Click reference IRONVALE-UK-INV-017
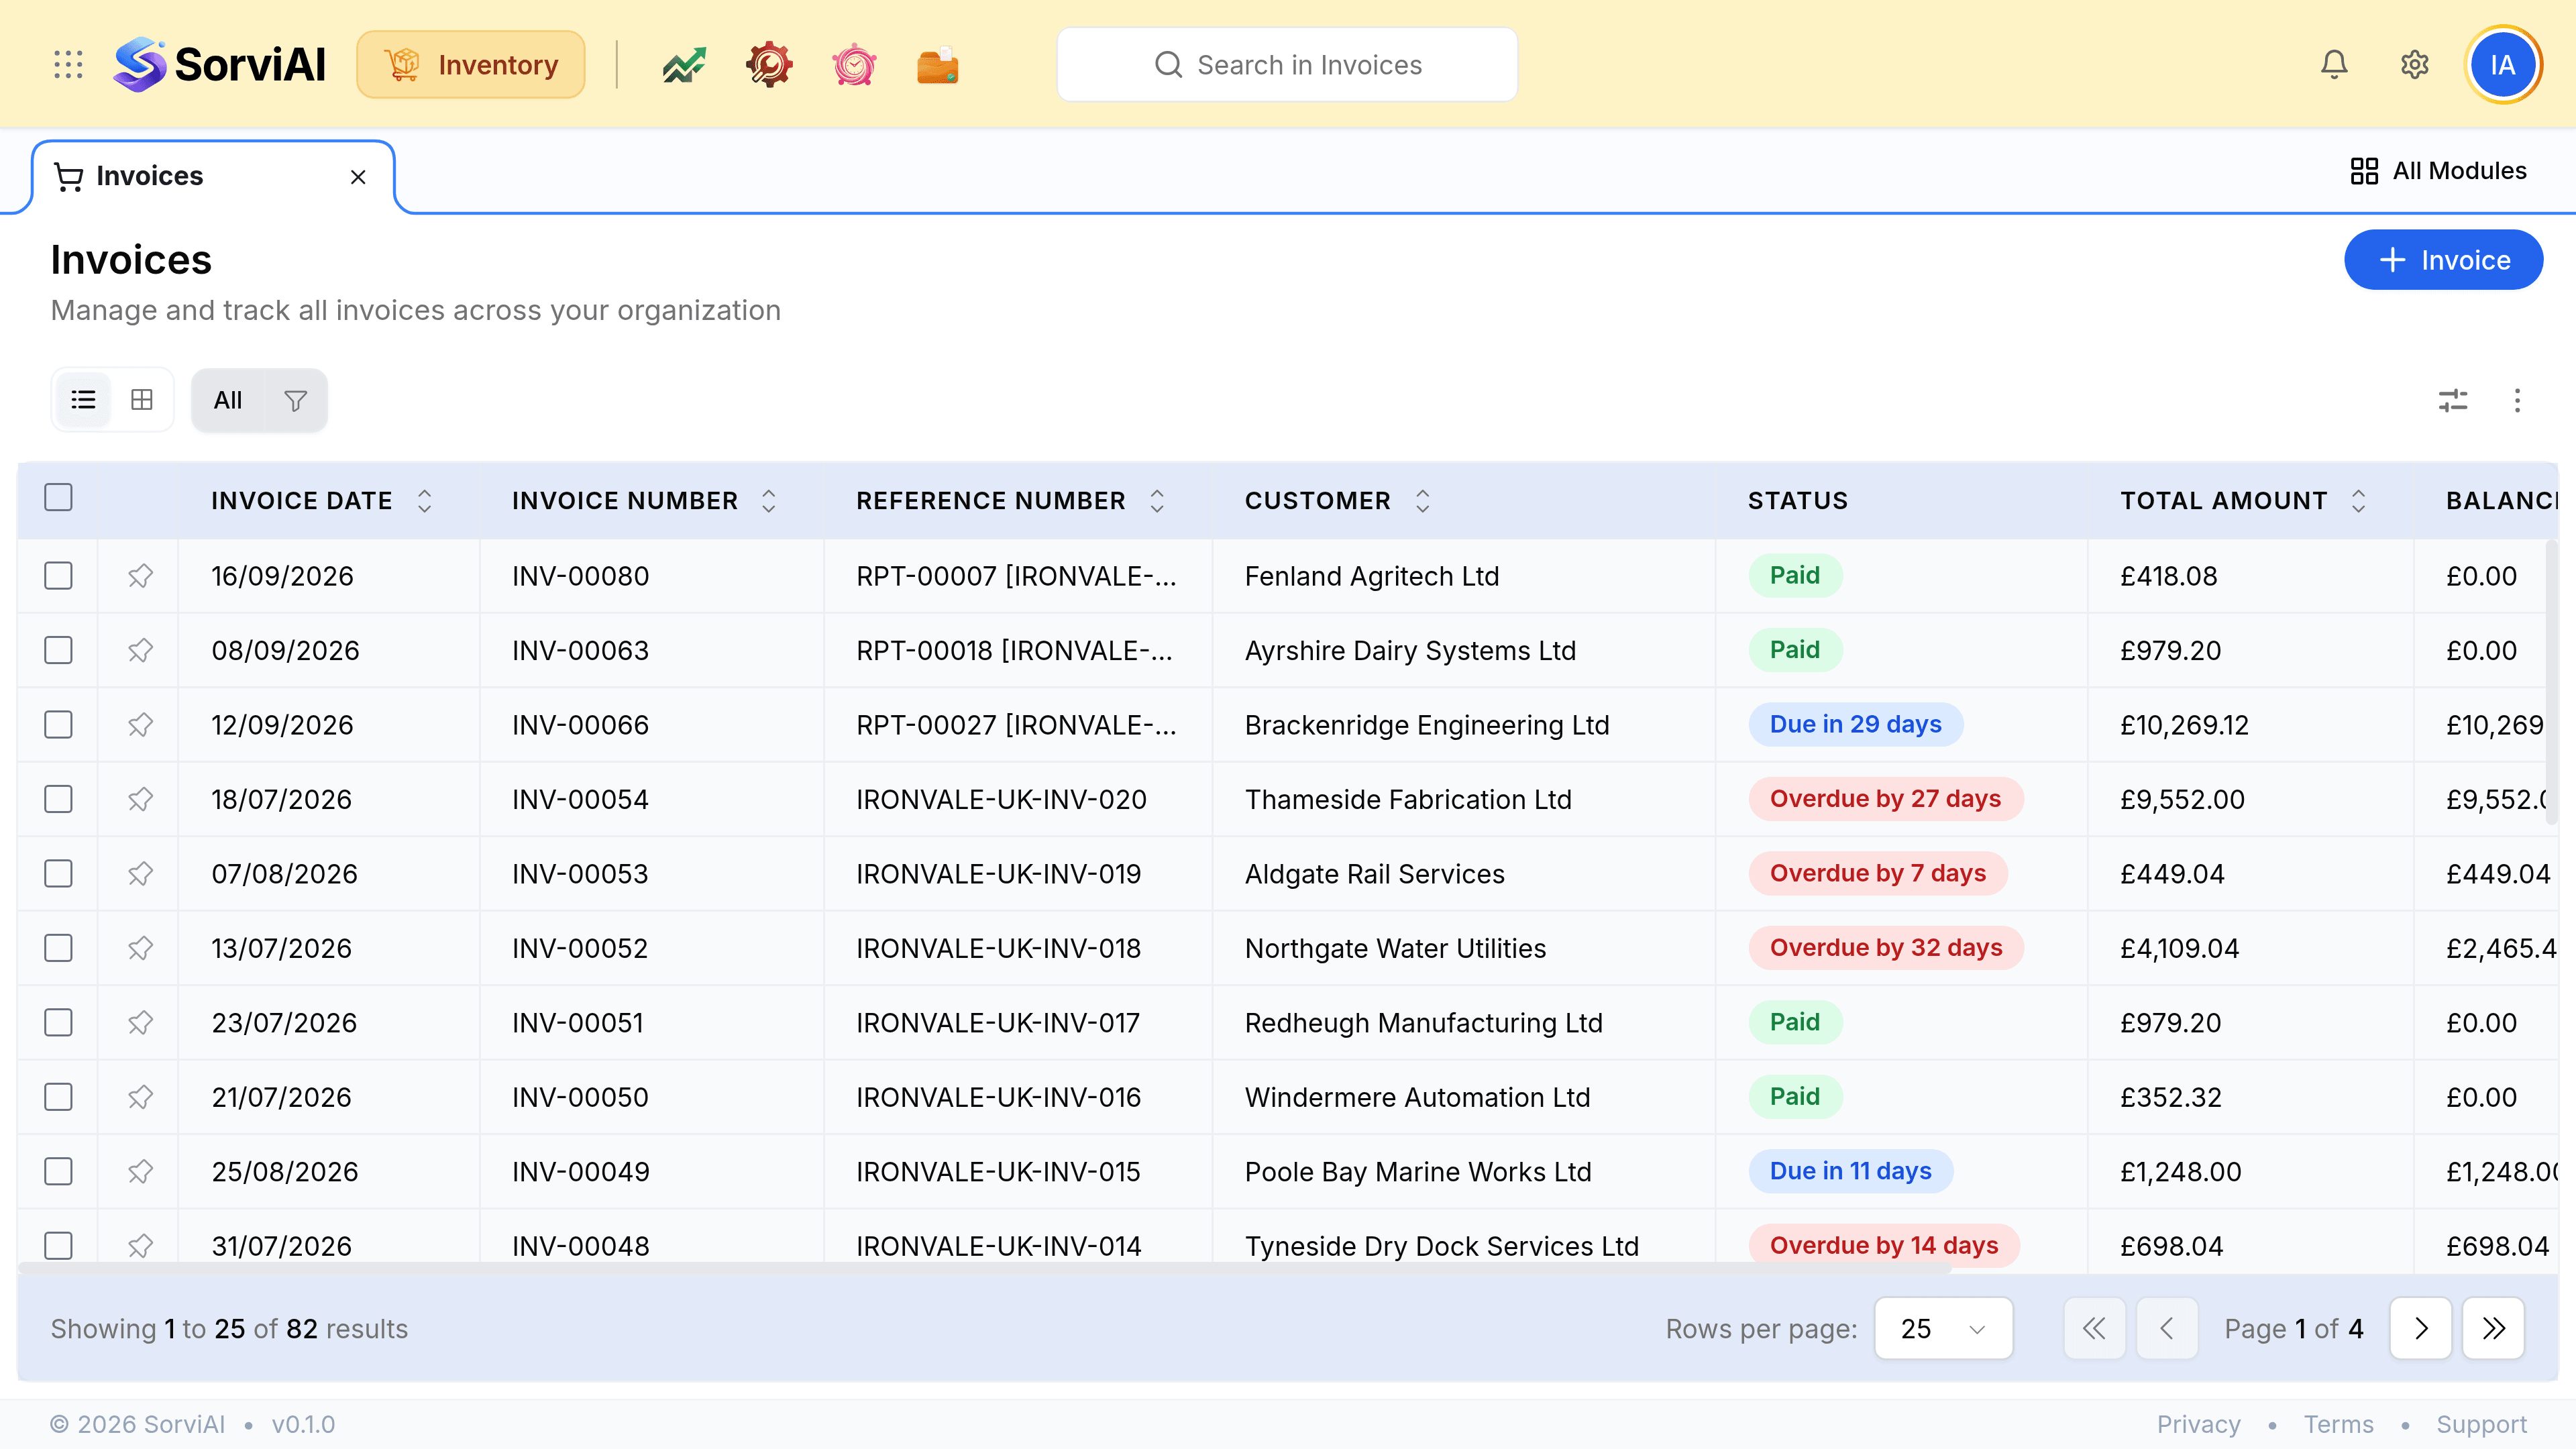Image resolution: width=2576 pixels, height=1449 pixels. (998, 1023)
